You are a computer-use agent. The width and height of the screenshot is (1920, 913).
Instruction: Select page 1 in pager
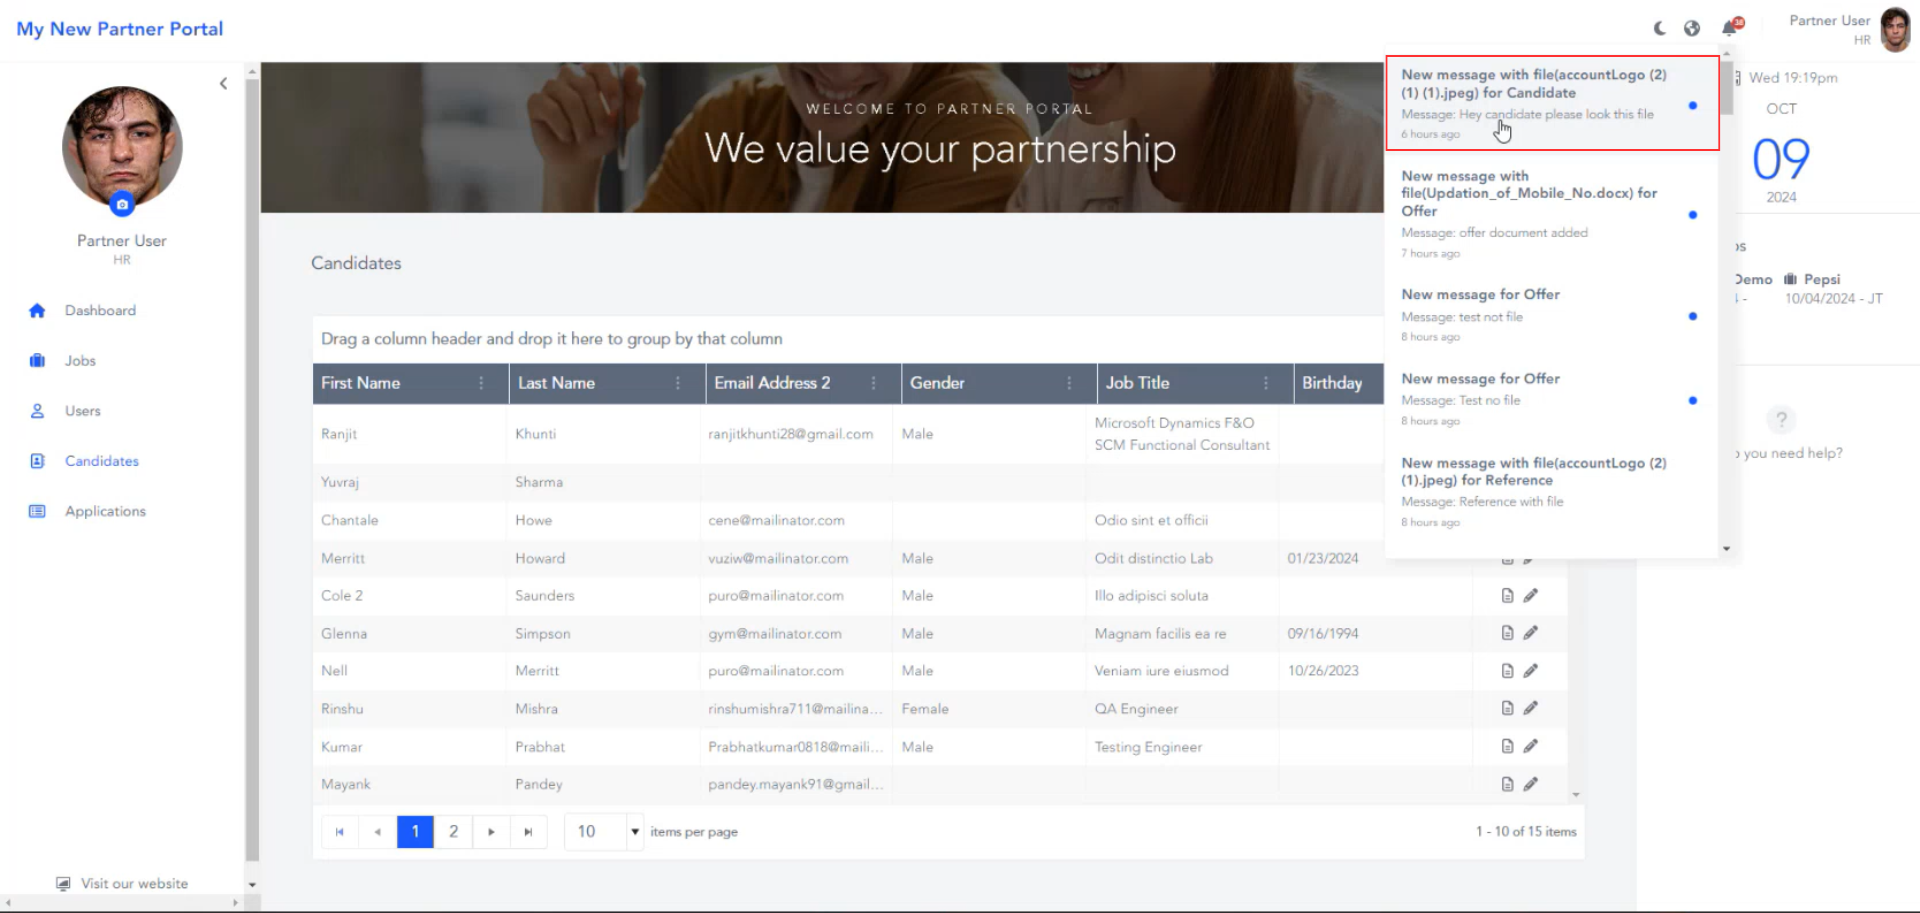pyautogui.click(x=415, y=832)
